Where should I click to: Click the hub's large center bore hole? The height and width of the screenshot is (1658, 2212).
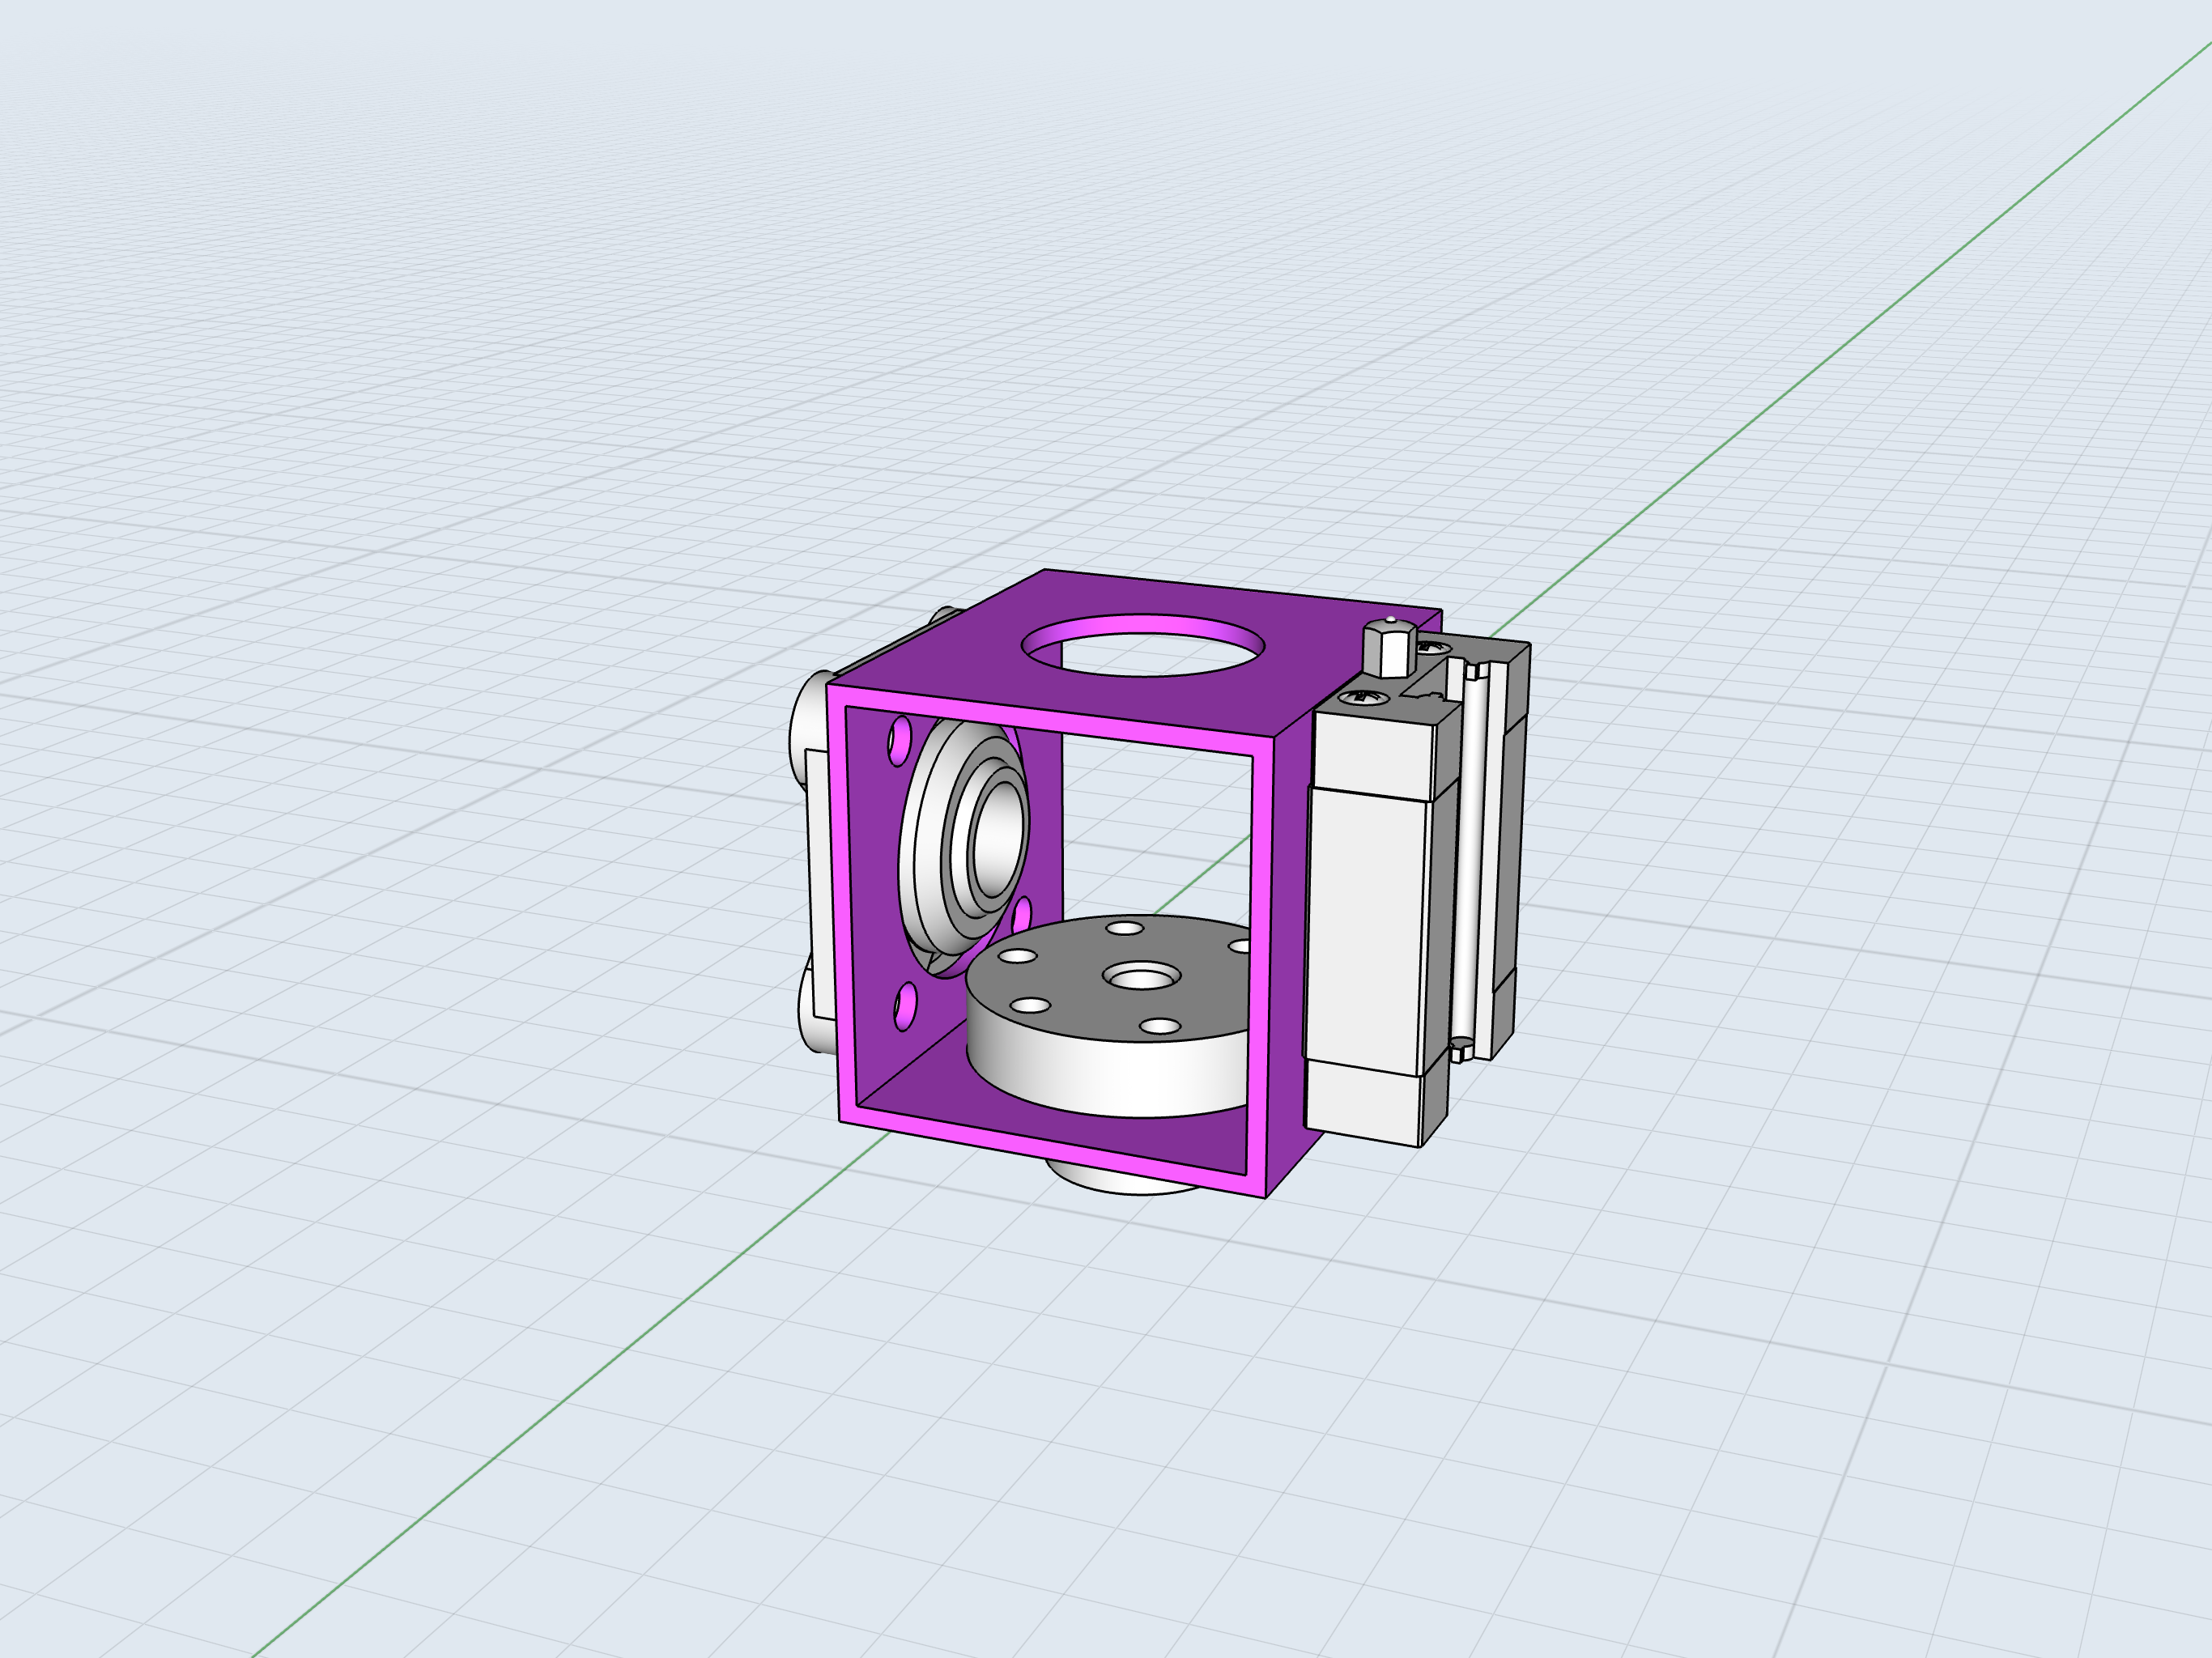pos(1141,975)
